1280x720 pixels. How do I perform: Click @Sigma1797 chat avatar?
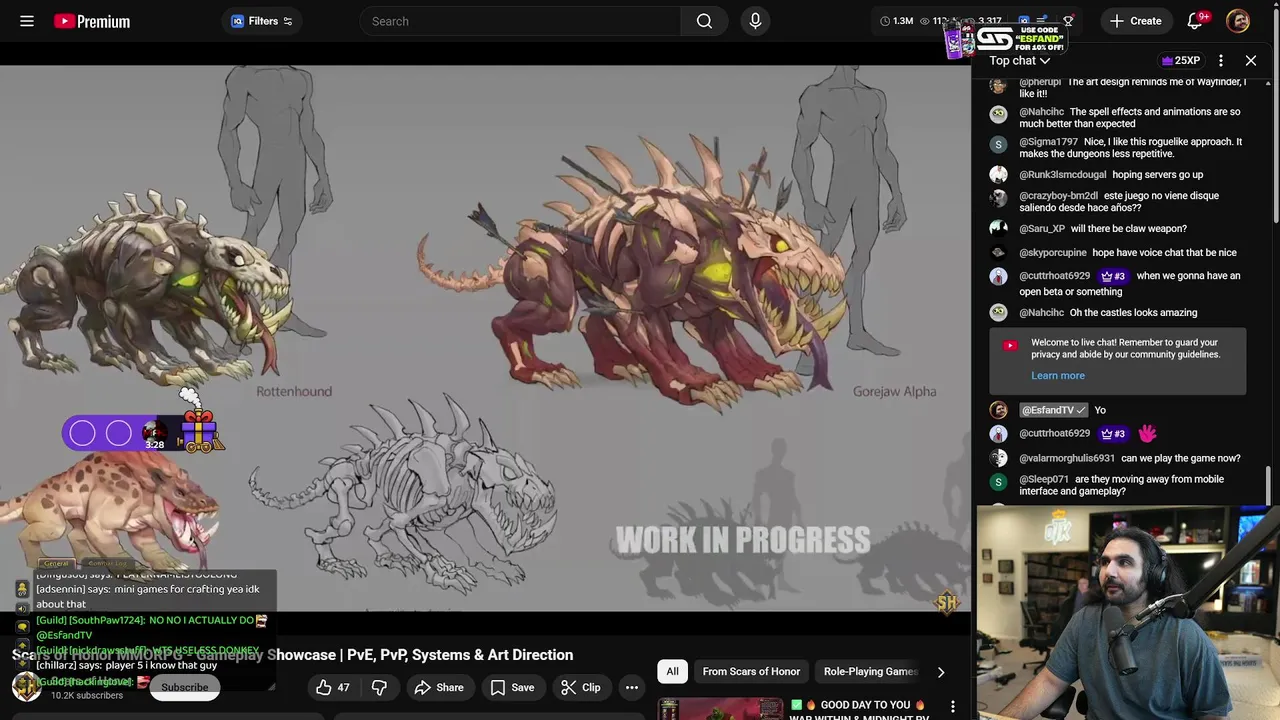pos(998,145)
